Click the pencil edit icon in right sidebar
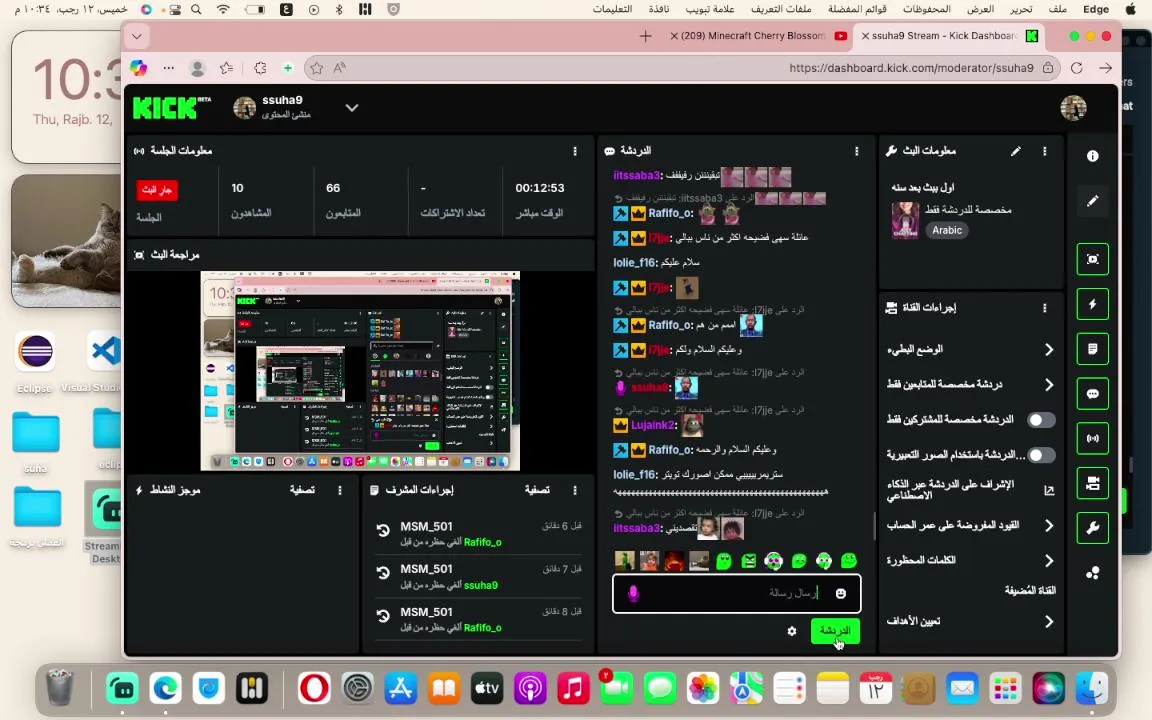Screen dimensions: 1152x720 pos(1092,201)
